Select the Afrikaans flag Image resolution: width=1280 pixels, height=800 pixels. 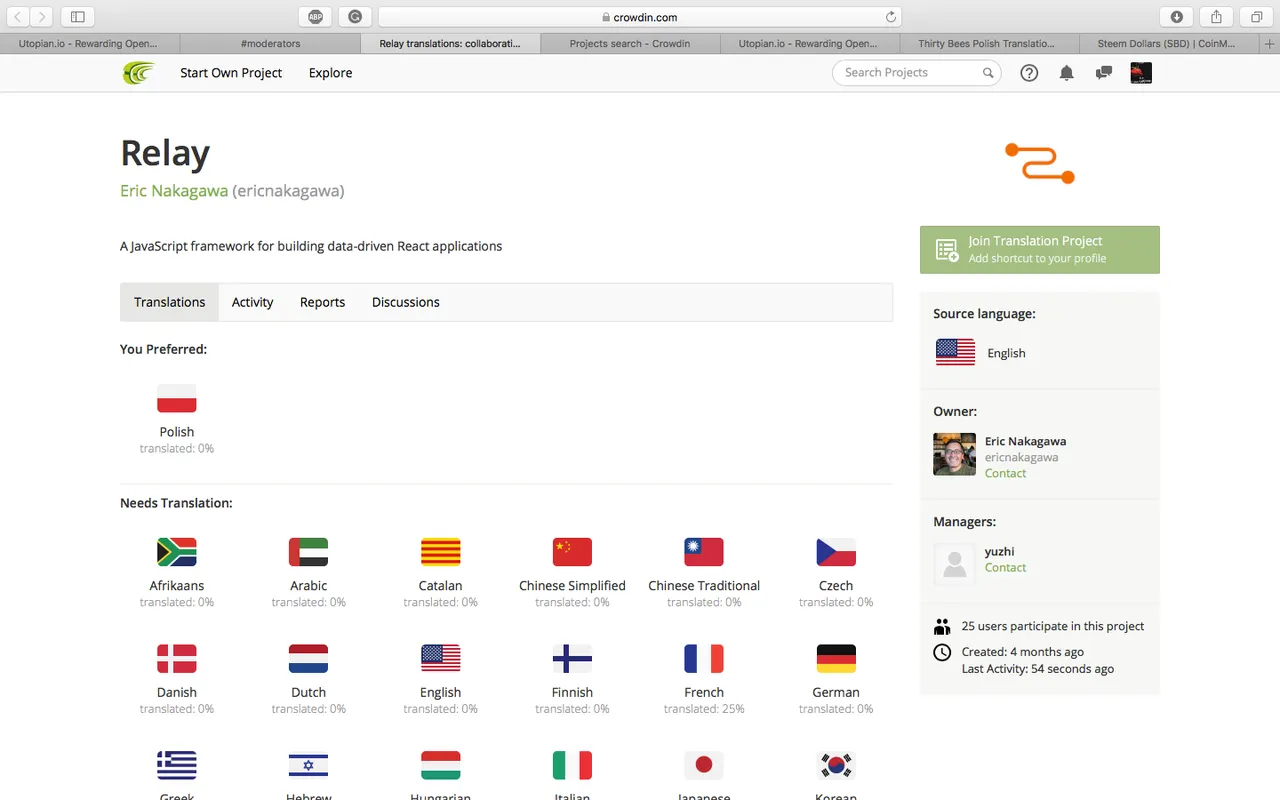click(x=177, y=552)
